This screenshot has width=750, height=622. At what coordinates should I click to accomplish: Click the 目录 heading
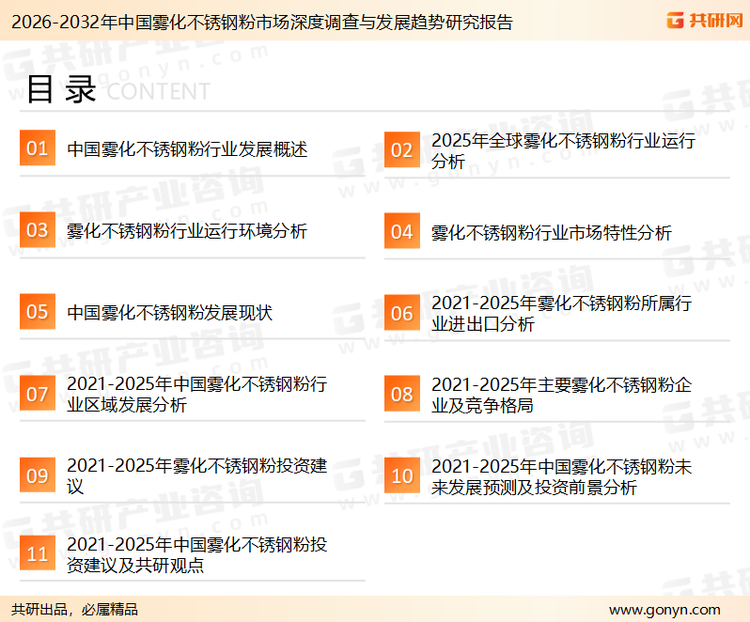[x=61, y=89]
